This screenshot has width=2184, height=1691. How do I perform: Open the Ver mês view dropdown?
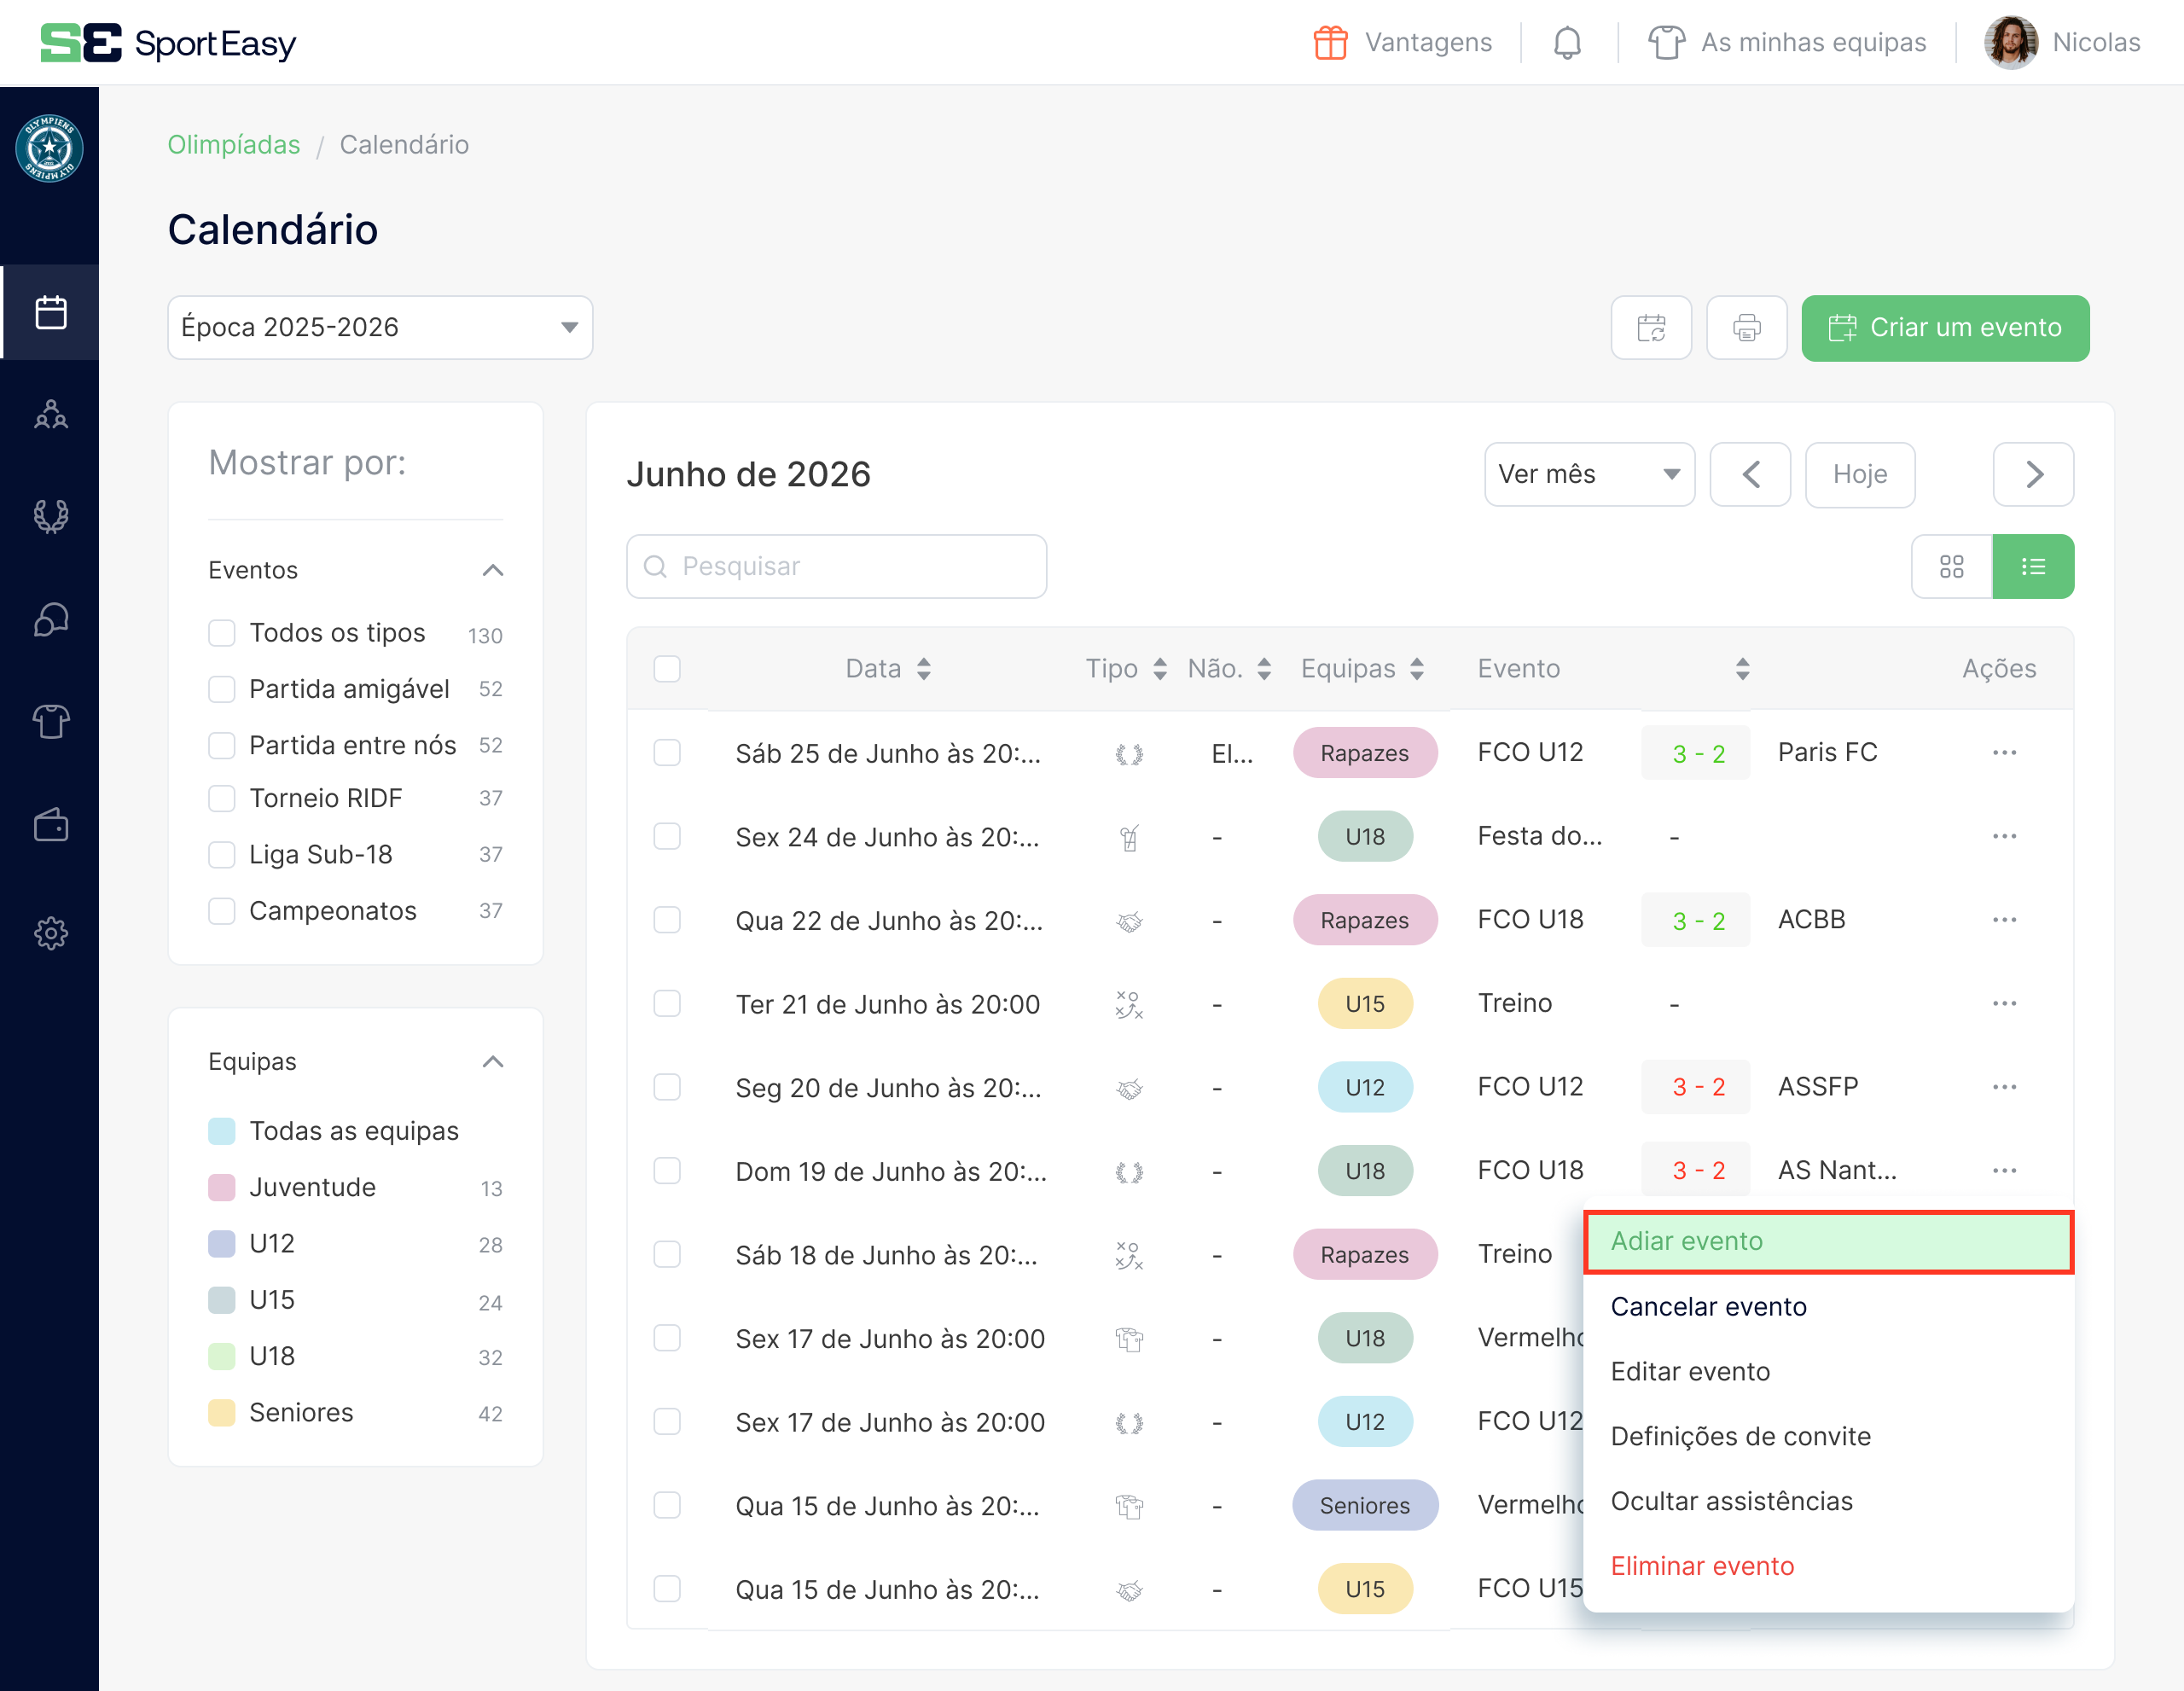click(1588, 474)
